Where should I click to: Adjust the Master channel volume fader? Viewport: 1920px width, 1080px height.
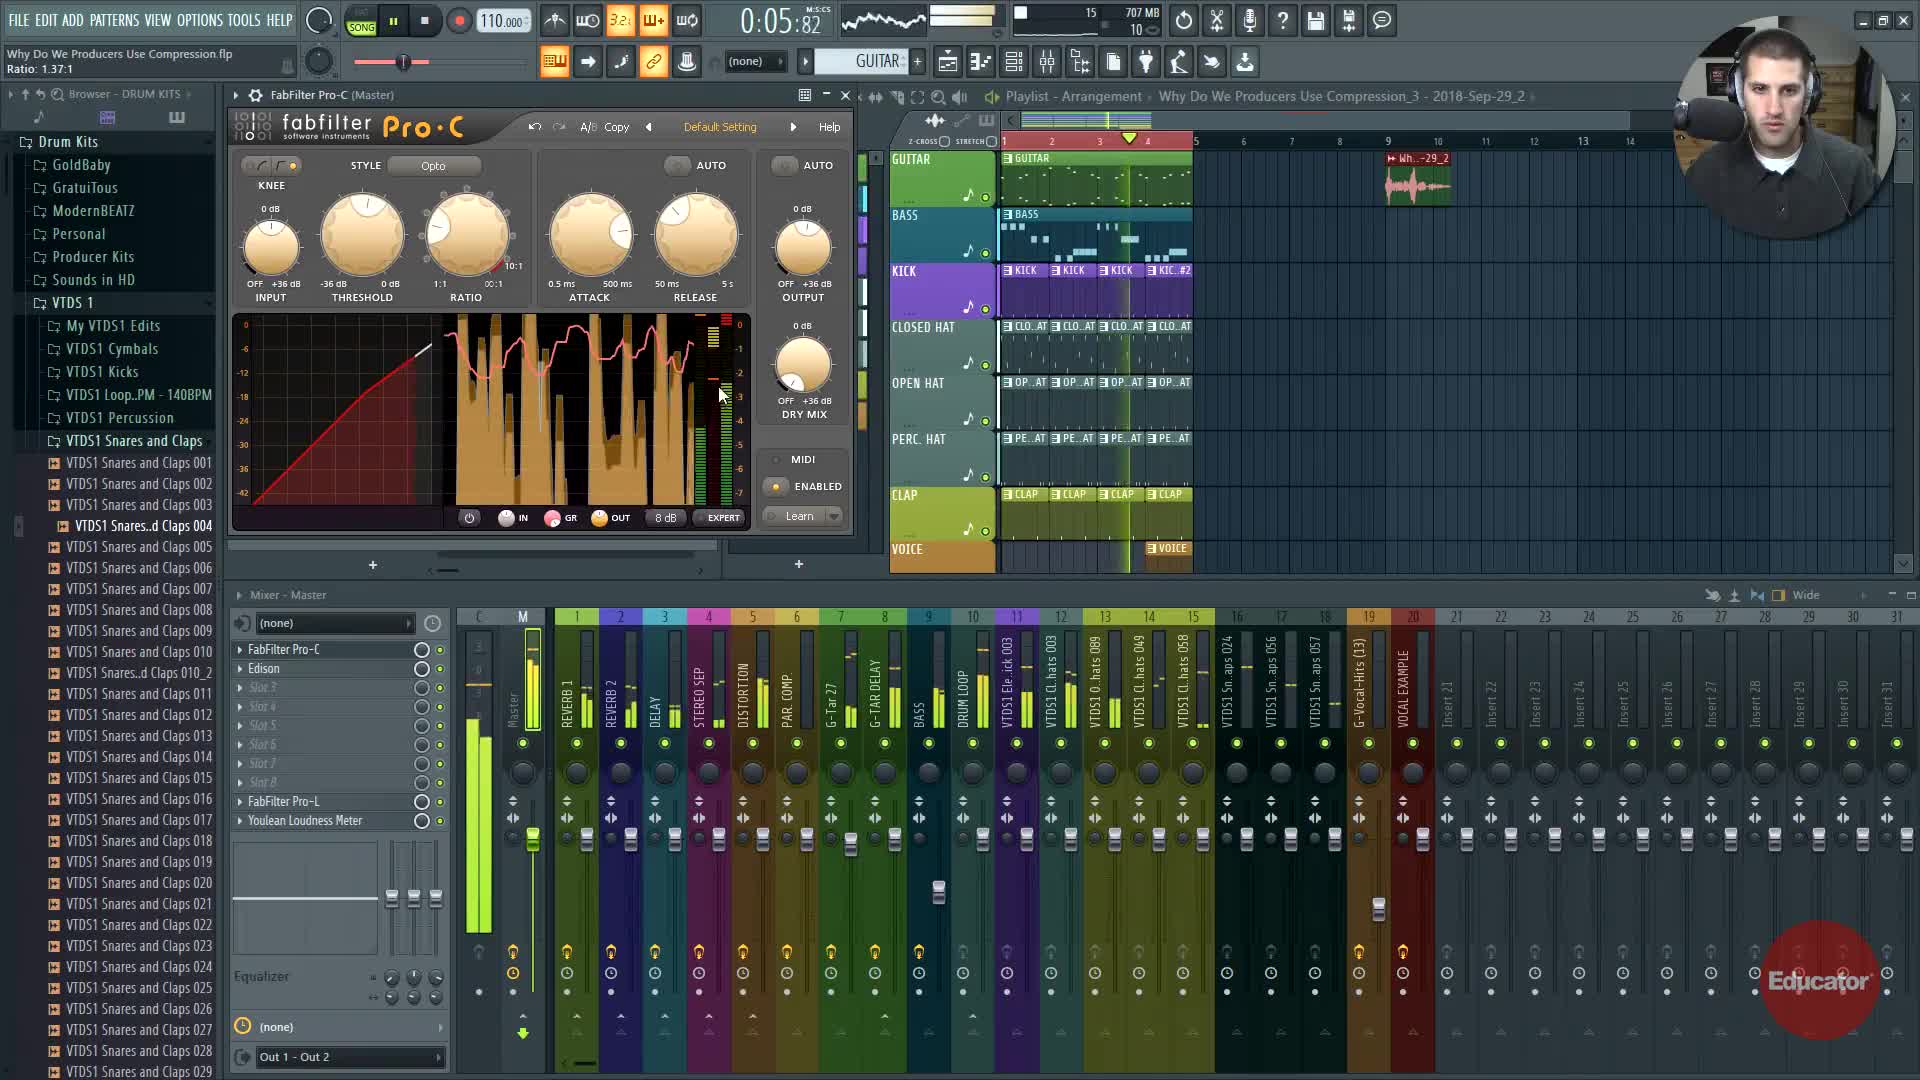coord(533,840)
